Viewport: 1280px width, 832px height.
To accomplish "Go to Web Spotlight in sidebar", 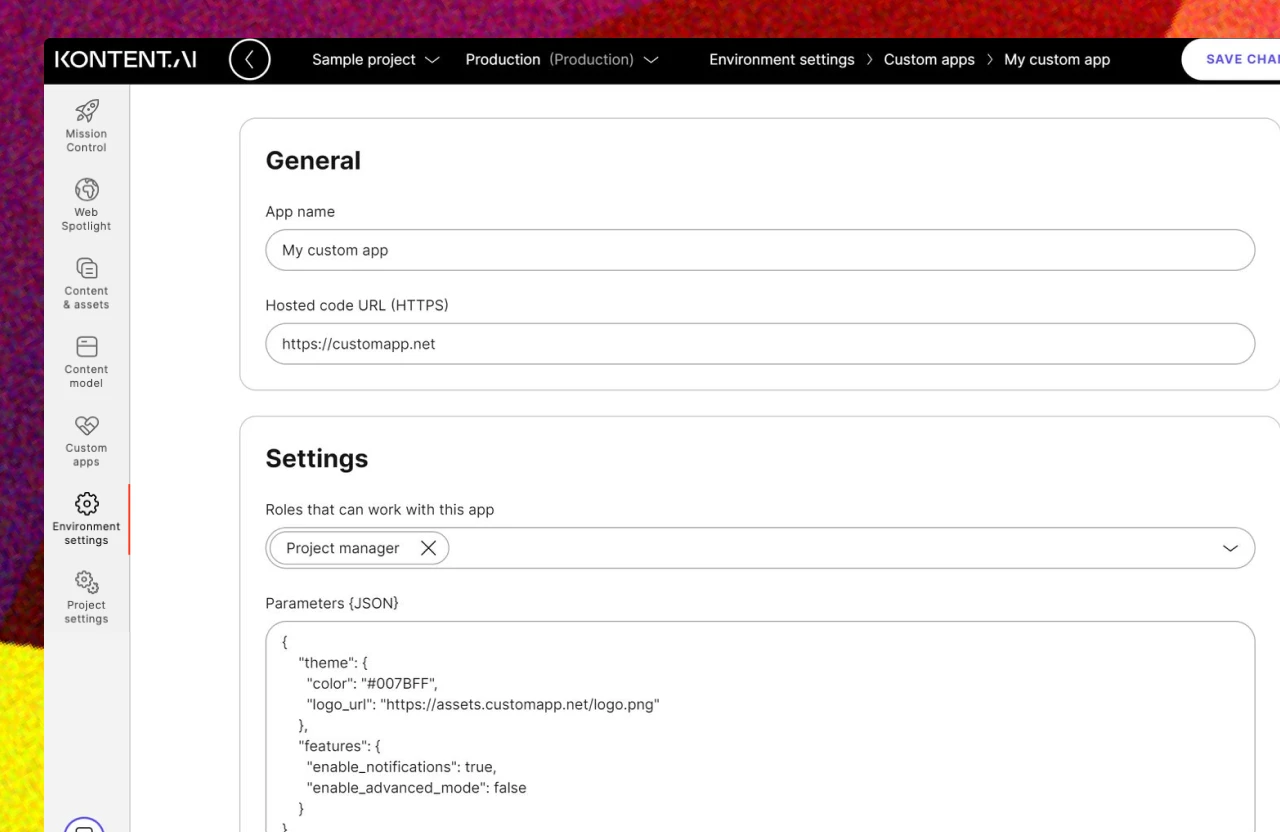I will click(x=86, y=204).
